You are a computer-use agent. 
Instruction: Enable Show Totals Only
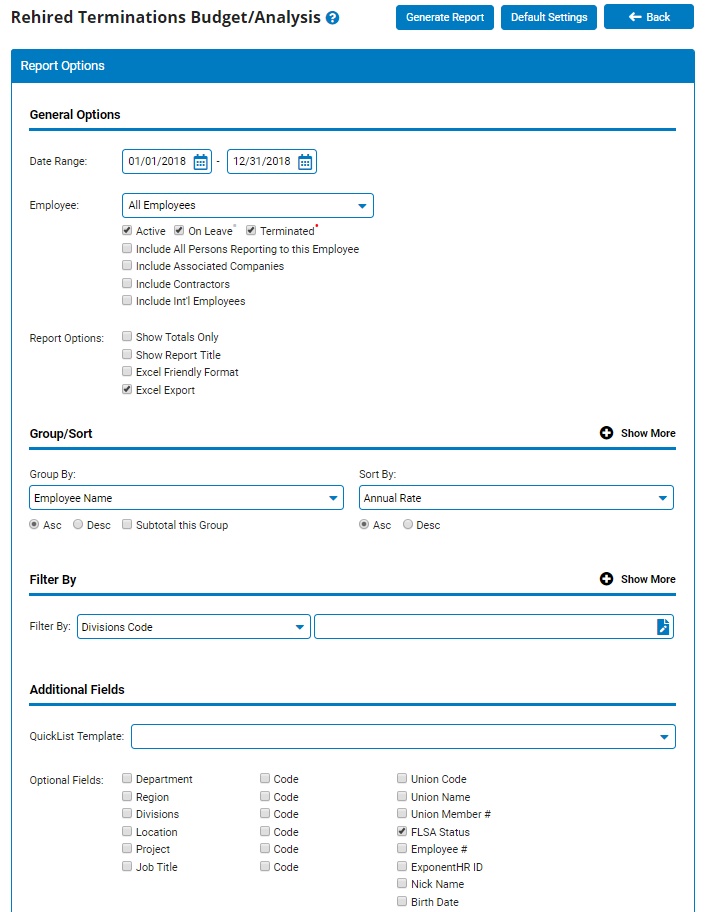pyautogui.click(x=127, y=336)
